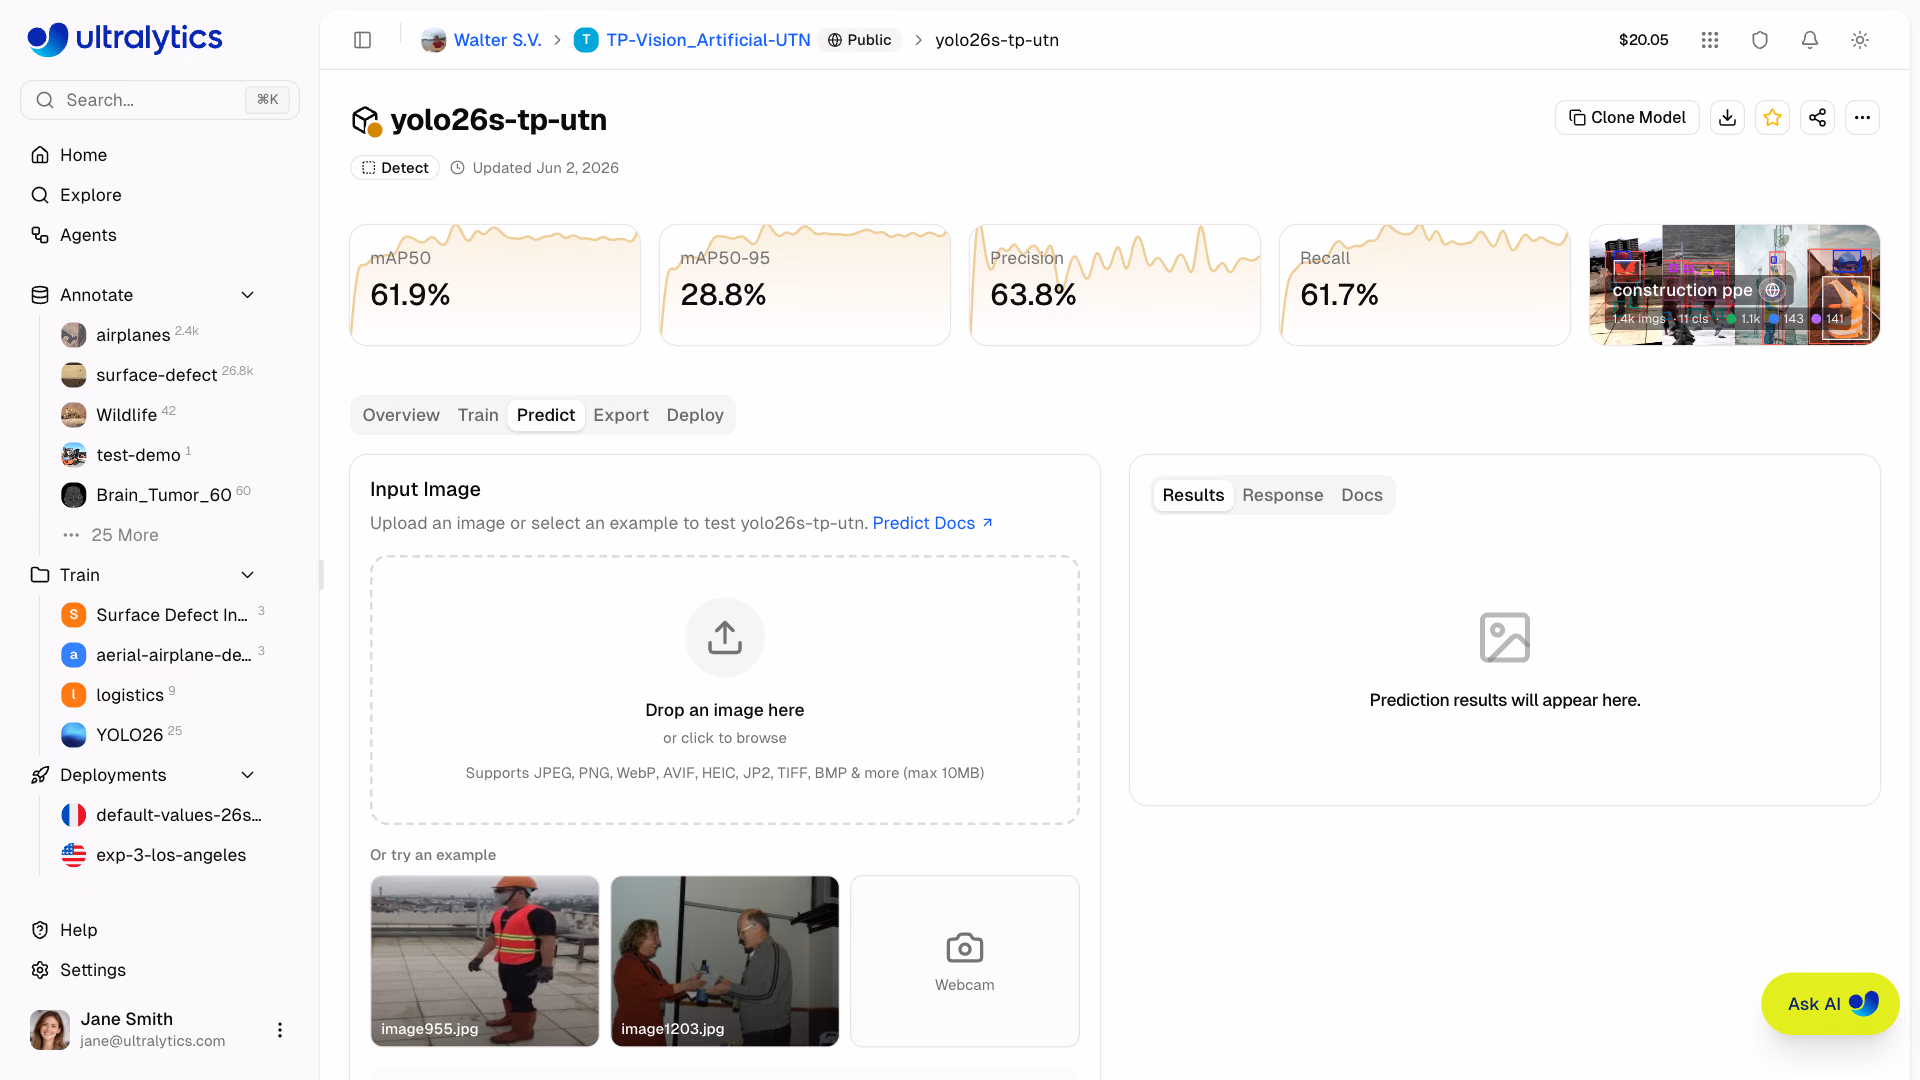
Task: Open construction ppe dataset card
Action: 1735,285
